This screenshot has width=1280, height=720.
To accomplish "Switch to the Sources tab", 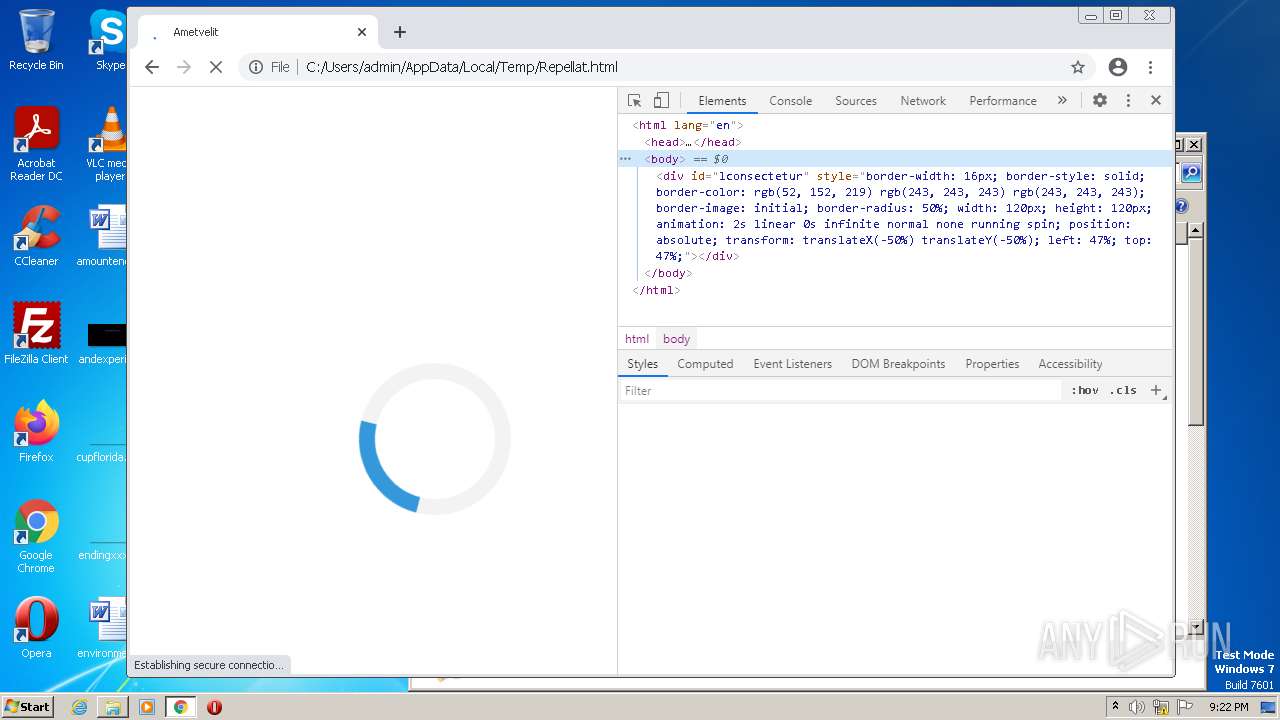I will 856,101.
